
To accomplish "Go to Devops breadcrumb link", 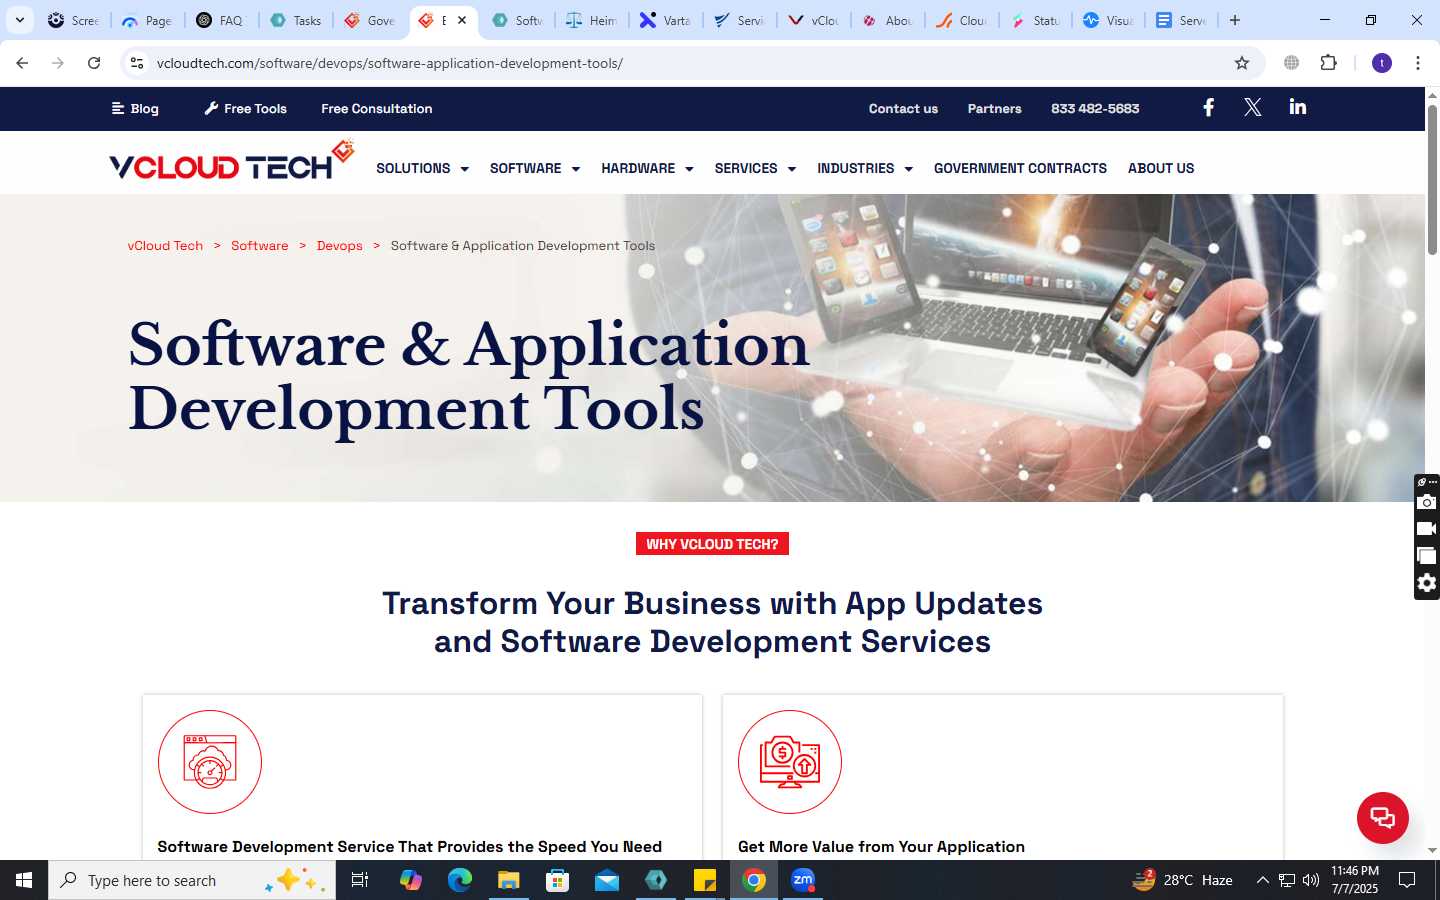I will click(x=339, y=245).
